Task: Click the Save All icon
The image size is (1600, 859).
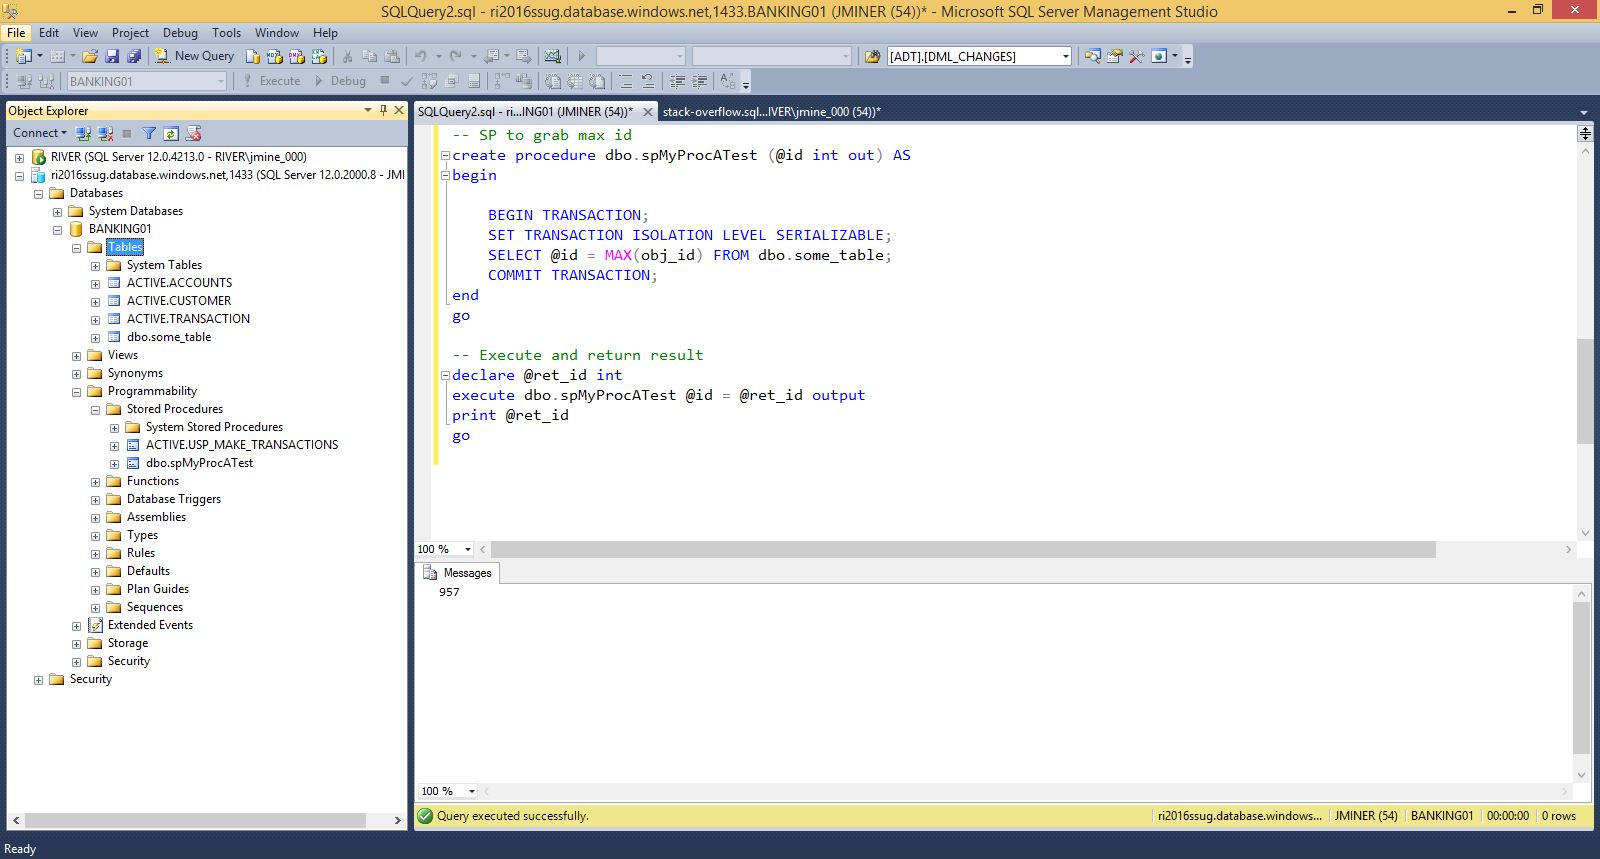Action: [133, 56]
